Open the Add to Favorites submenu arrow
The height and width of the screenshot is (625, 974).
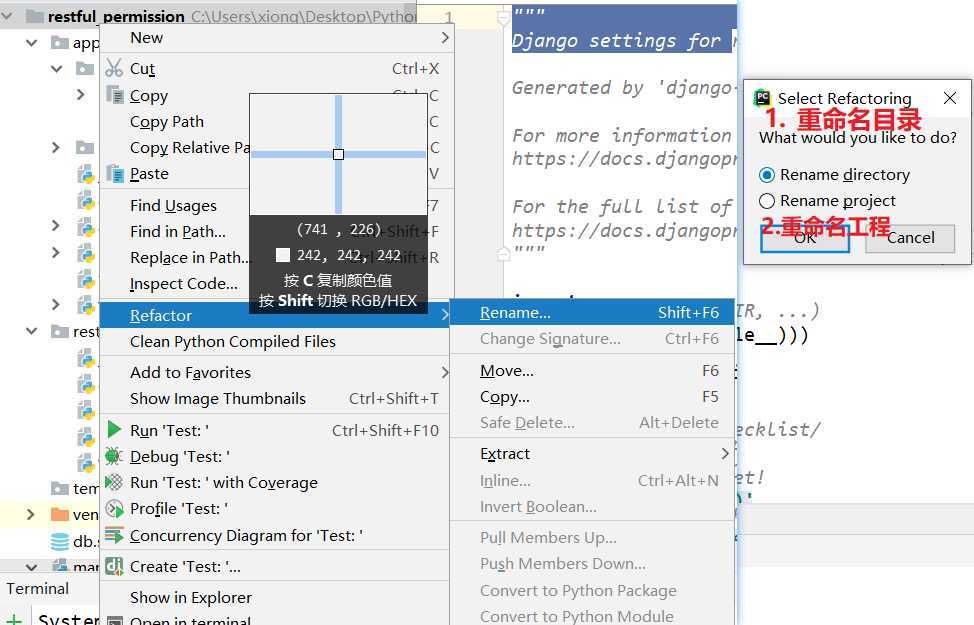pyautogui.click(x=445, y=372)
